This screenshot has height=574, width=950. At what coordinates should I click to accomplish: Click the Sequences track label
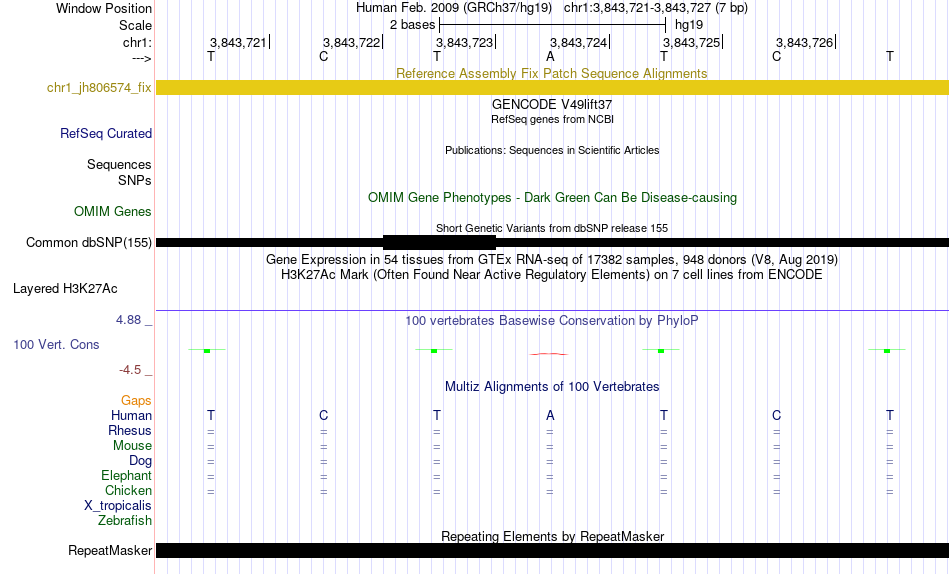[x=119, y=164]
